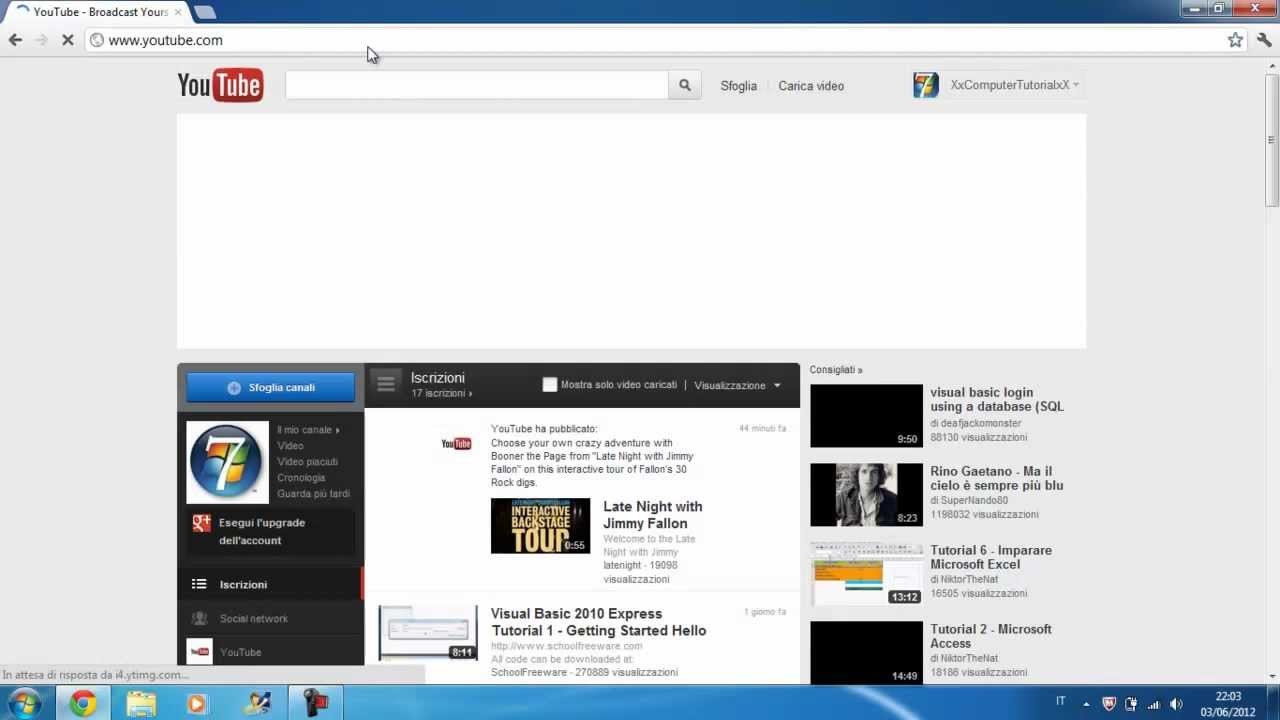Open visual basic login using a database title
This screenshot has height=720, width=1280.
[x=997, y=400]
